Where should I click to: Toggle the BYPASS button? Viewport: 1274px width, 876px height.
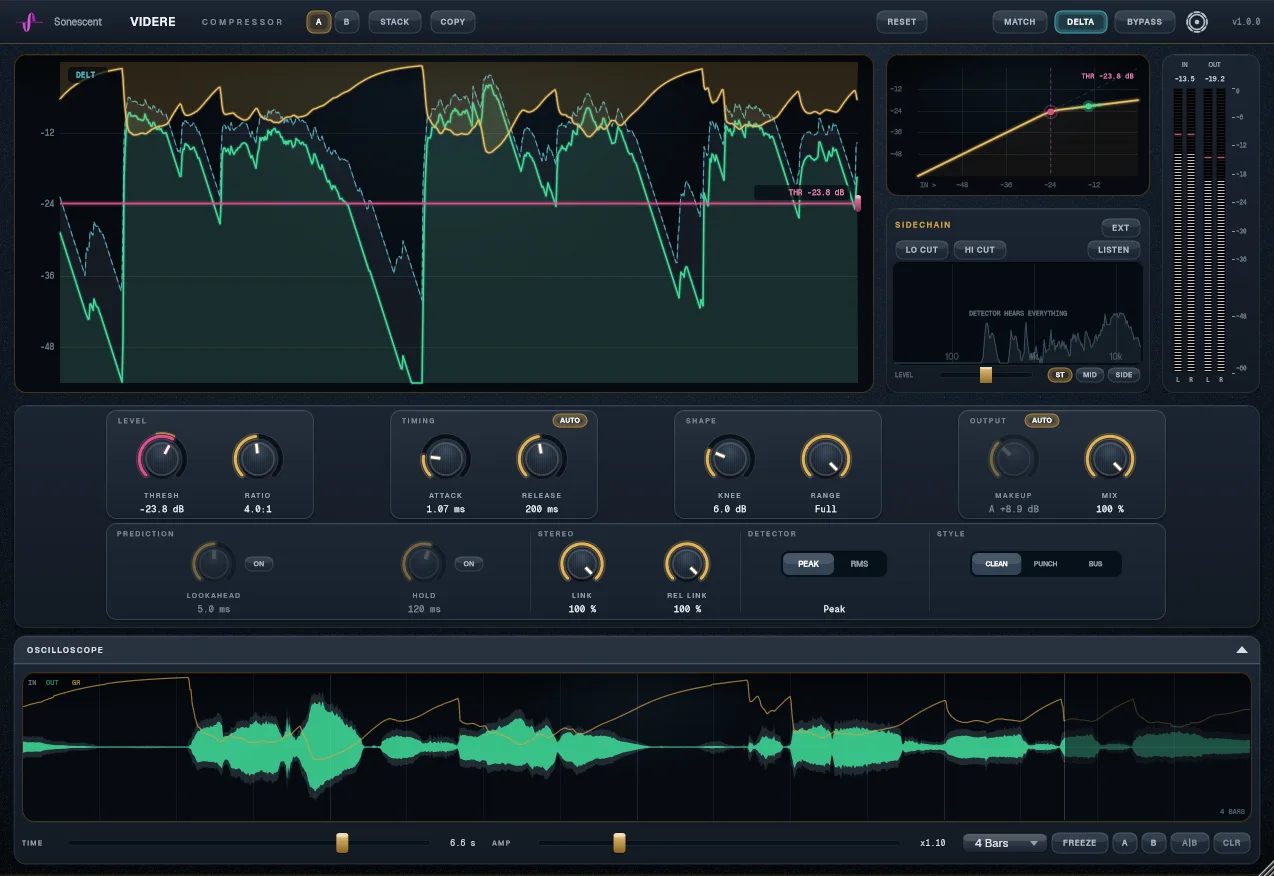pos(1145,22)
